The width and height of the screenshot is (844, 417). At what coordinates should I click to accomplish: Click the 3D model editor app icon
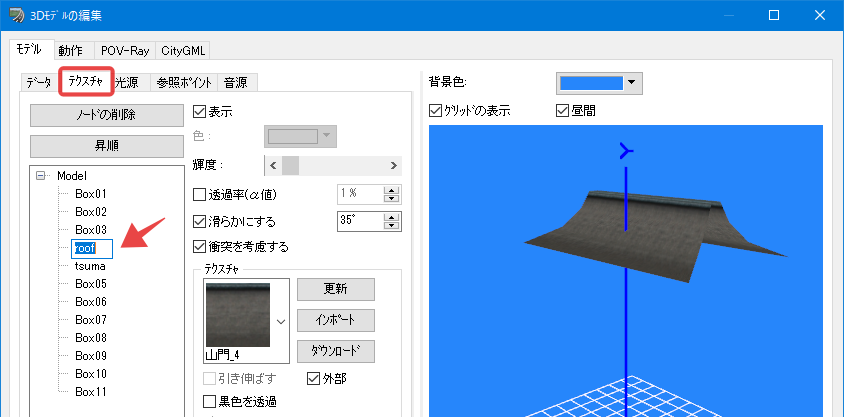coord(17,16)
